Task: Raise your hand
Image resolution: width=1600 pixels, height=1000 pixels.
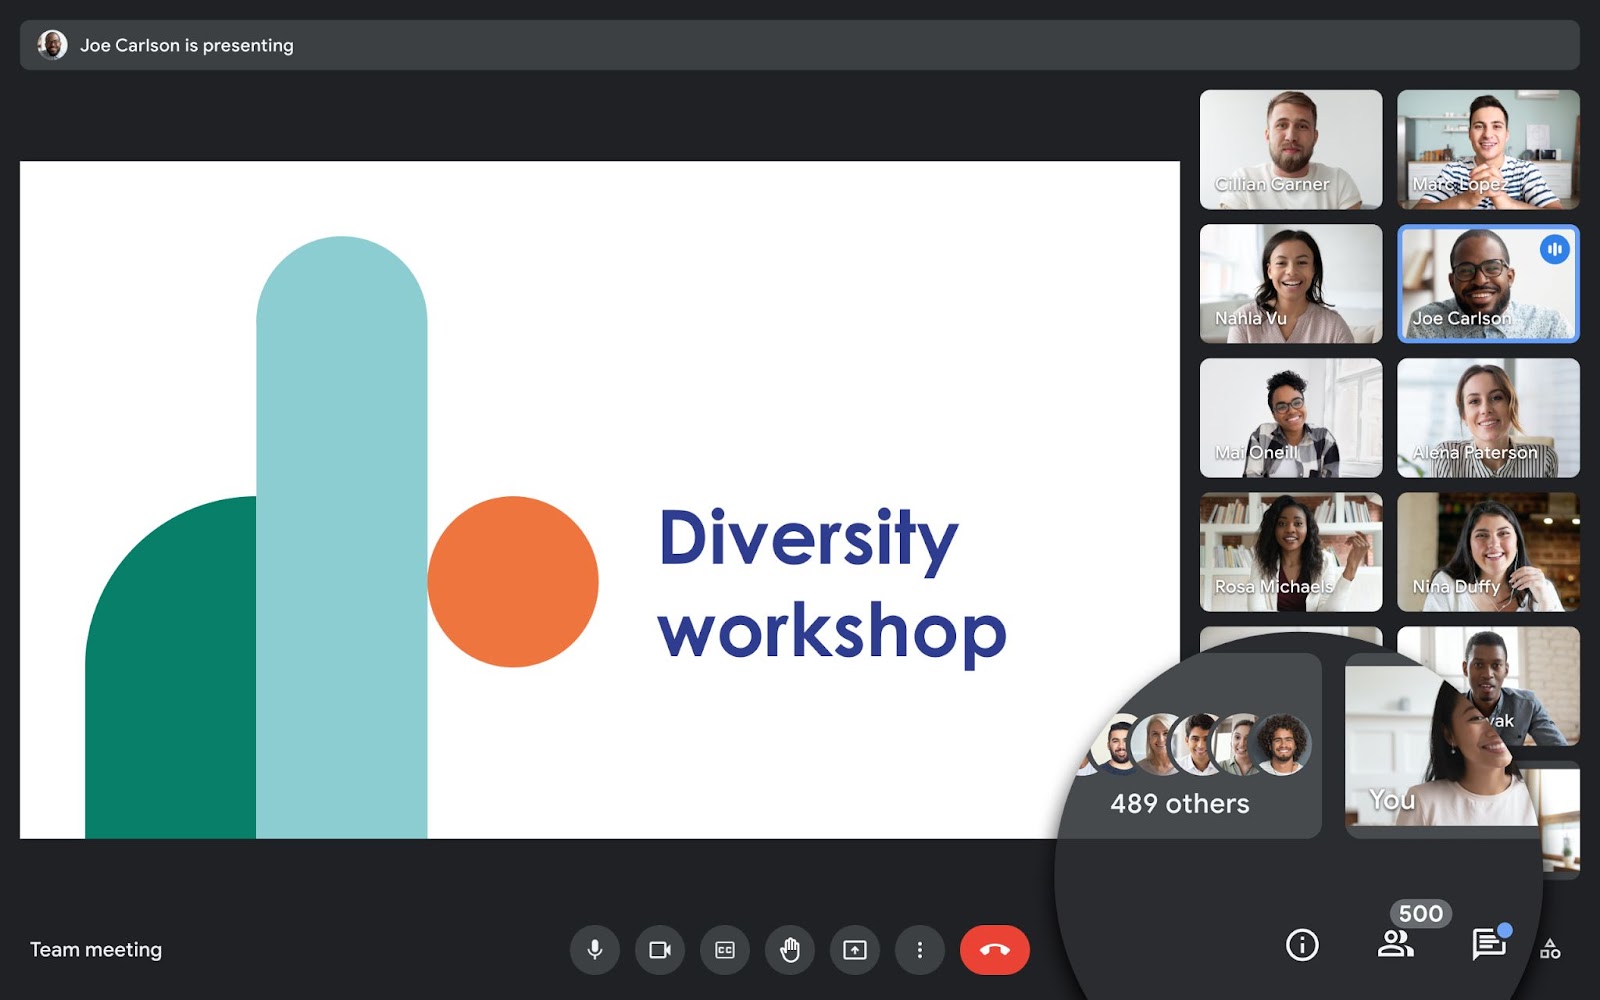Action: (x=789, y=950)
